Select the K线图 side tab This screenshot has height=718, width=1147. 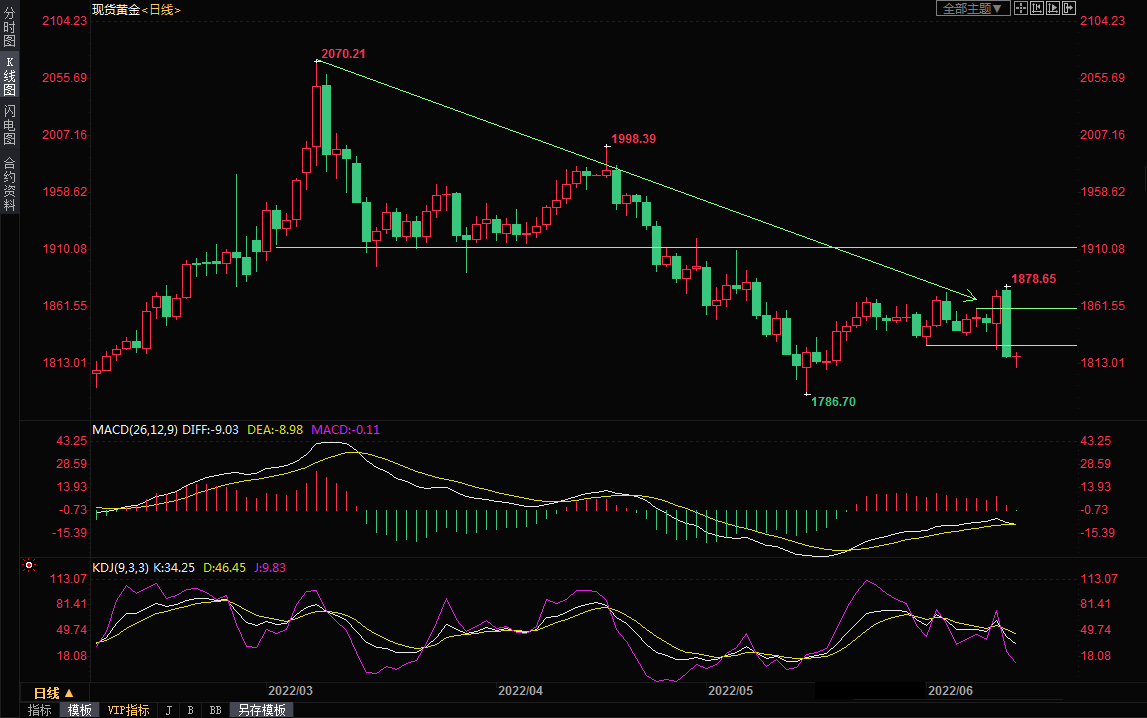pyautogui.click(x=9, y=76)
